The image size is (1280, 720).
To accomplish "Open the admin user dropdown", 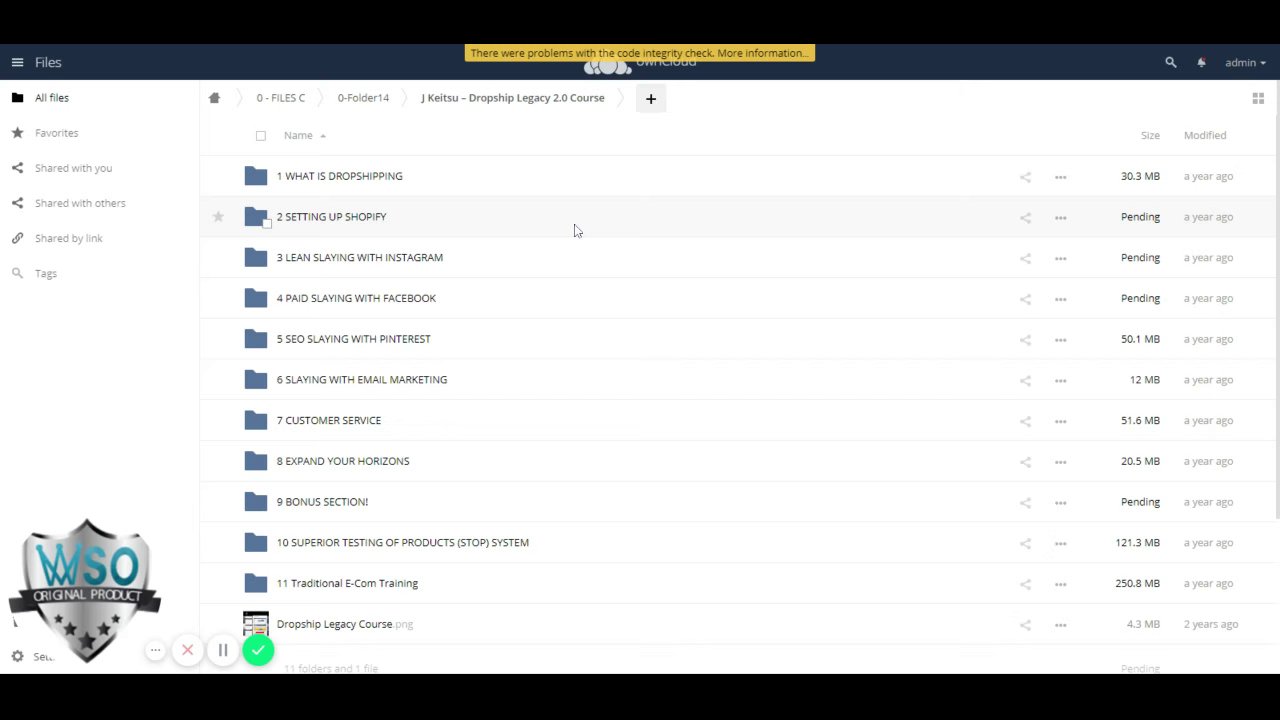I will pos(1245,62).
